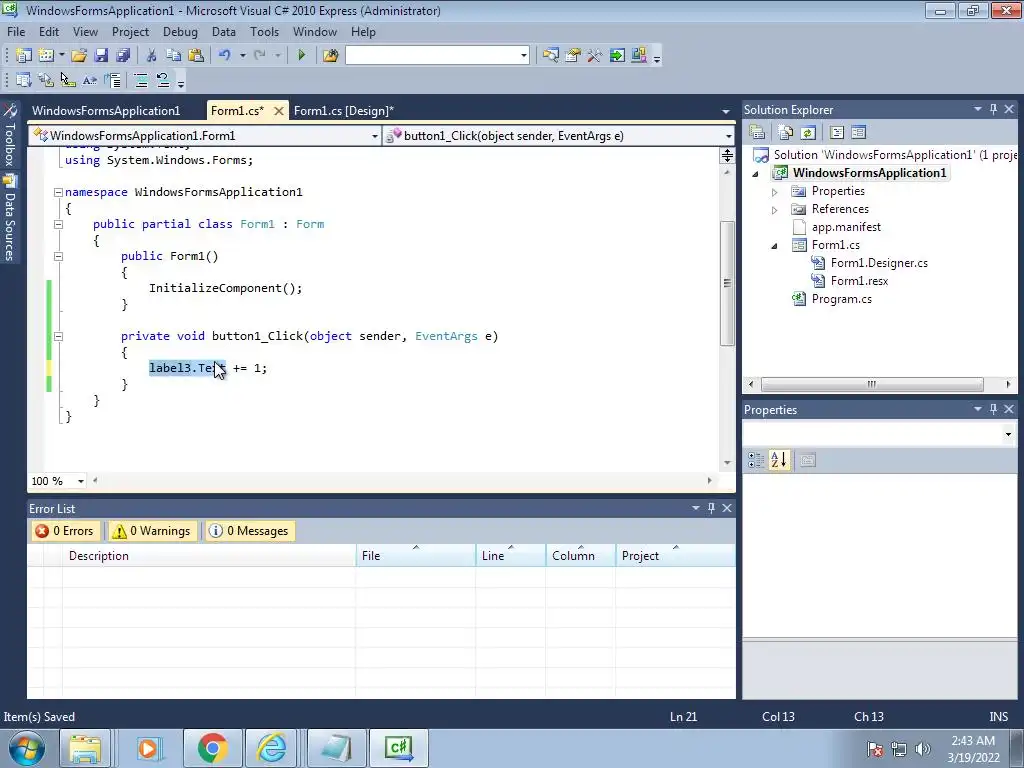
Task: Click the Uncomment selected lines icon
Action: coord(163,80)
